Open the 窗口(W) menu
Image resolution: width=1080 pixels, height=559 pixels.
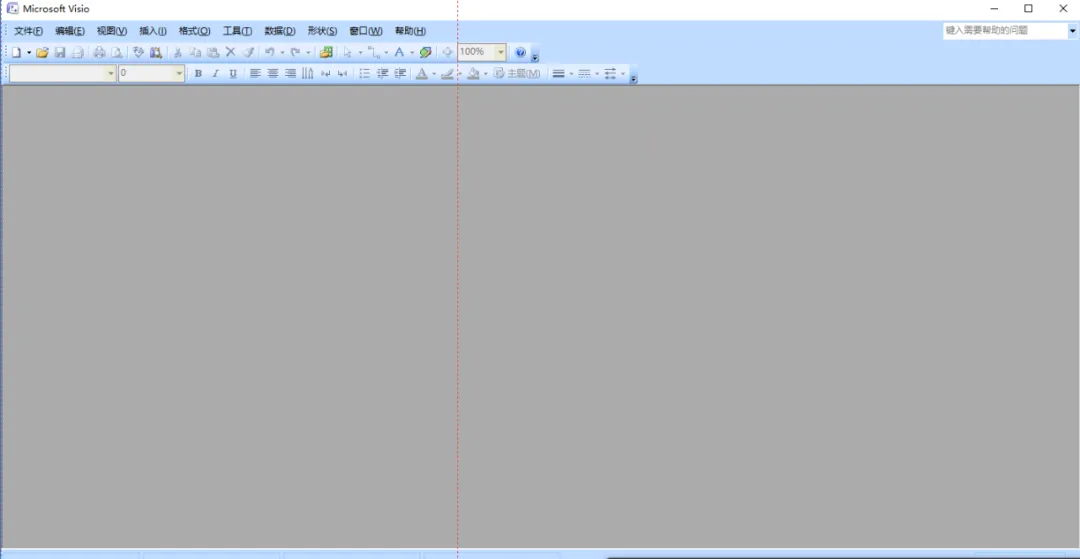click(x=366, y=31)
